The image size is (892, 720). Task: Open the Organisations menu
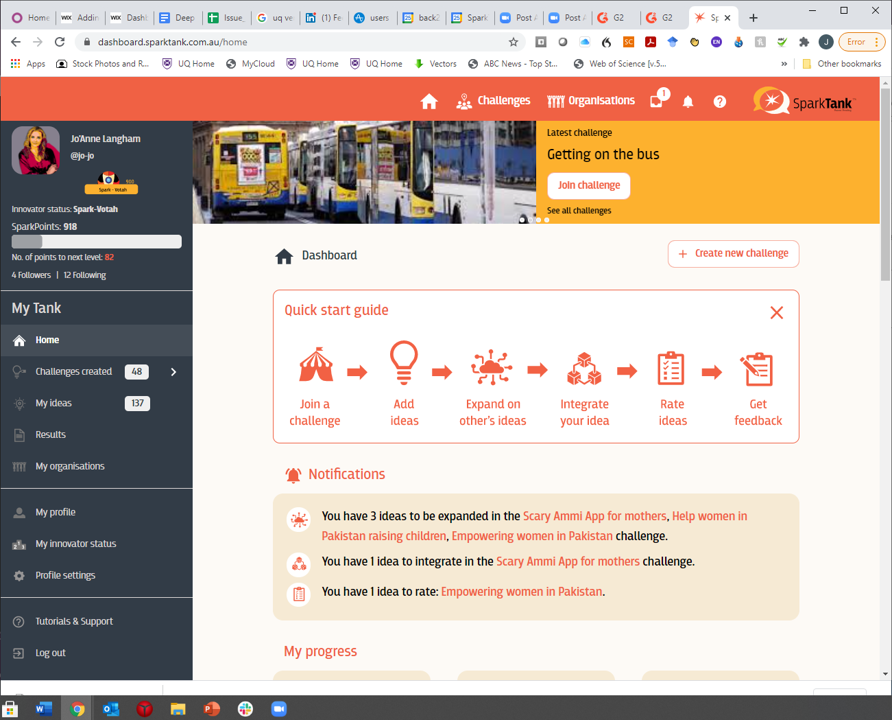click(x=590, y=100)
